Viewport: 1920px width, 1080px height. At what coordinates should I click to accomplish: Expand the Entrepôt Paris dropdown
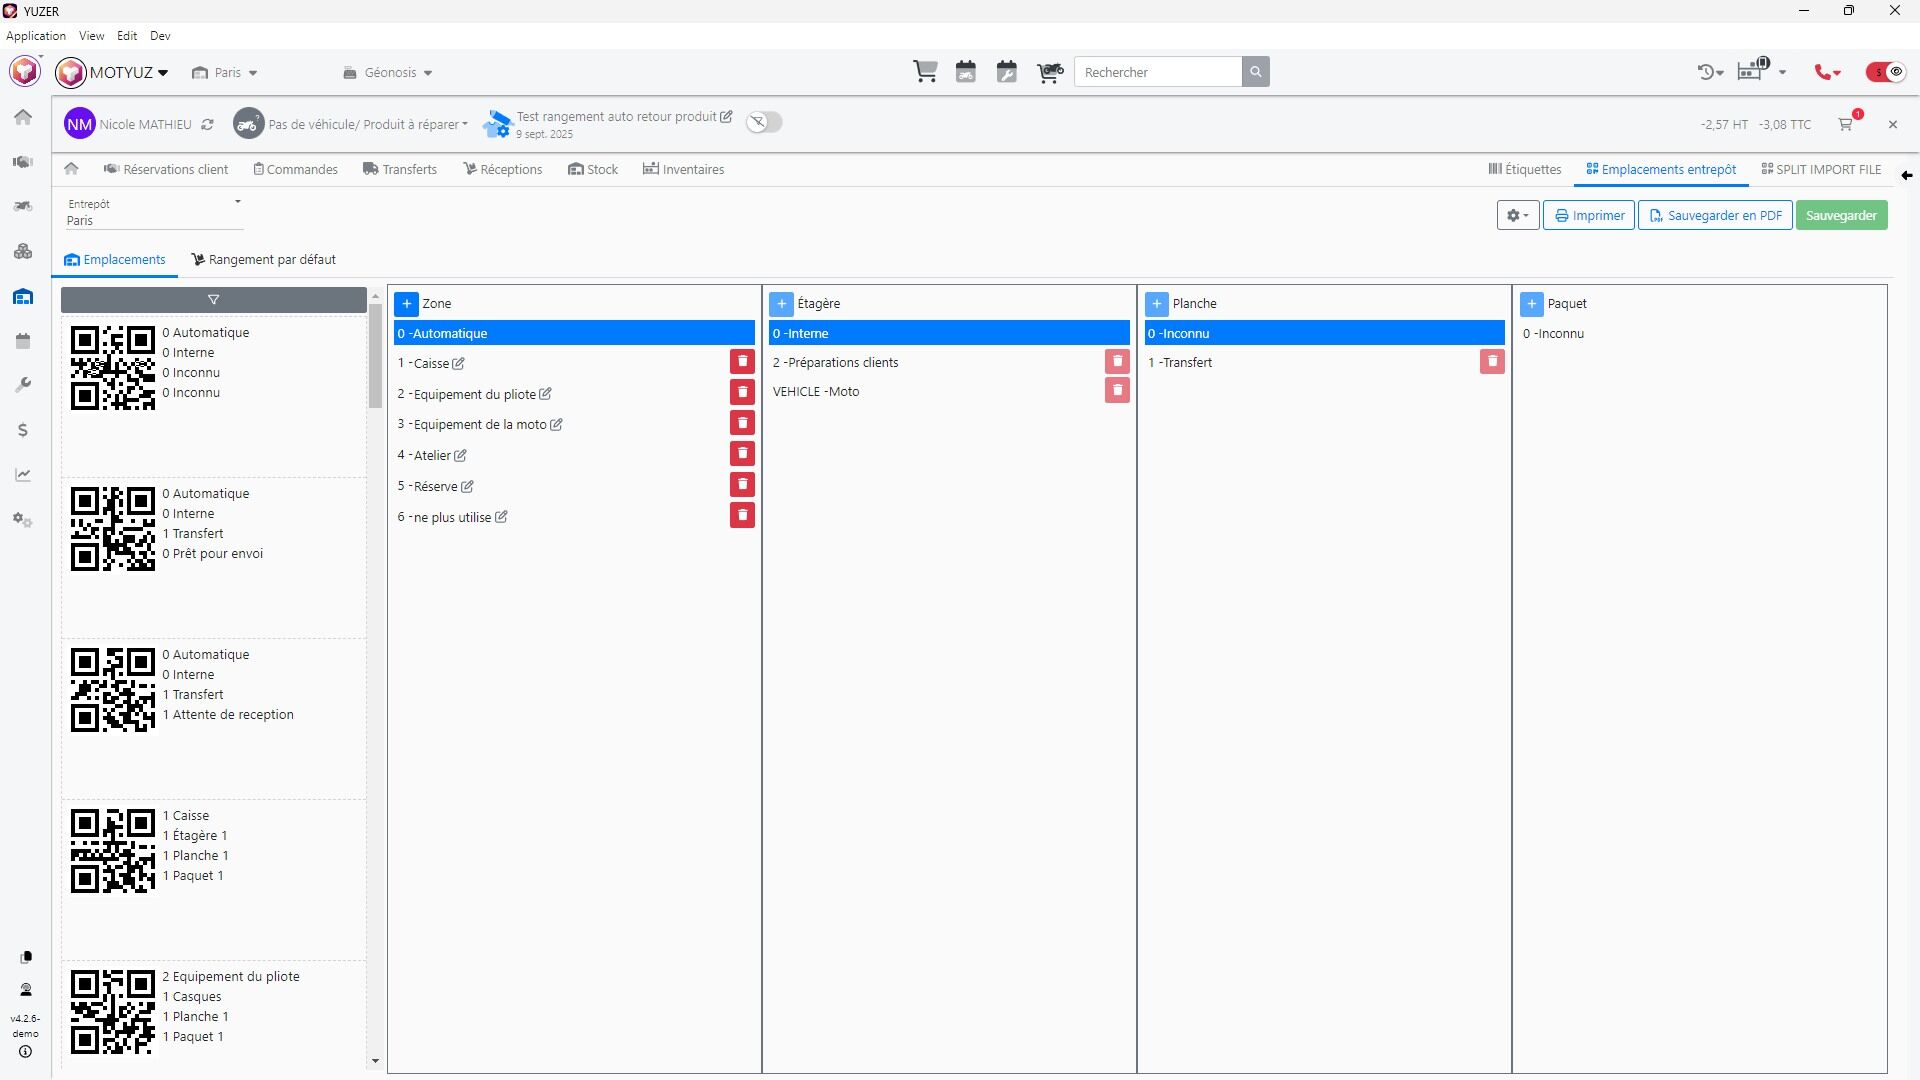pos(155,212)
